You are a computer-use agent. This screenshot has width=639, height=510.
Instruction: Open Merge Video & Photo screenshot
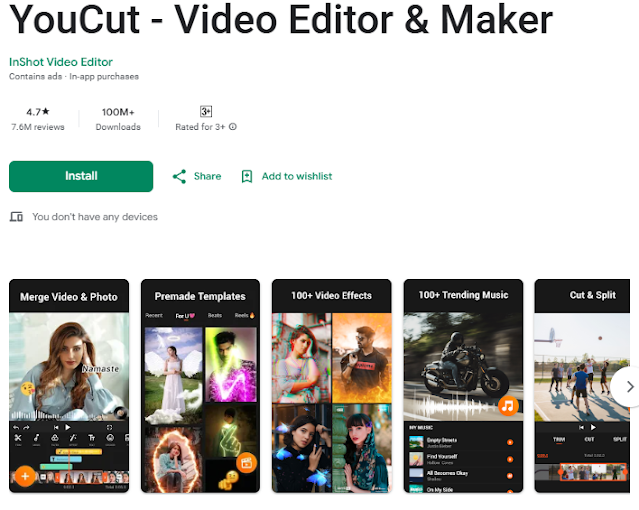tap(69, 386)
